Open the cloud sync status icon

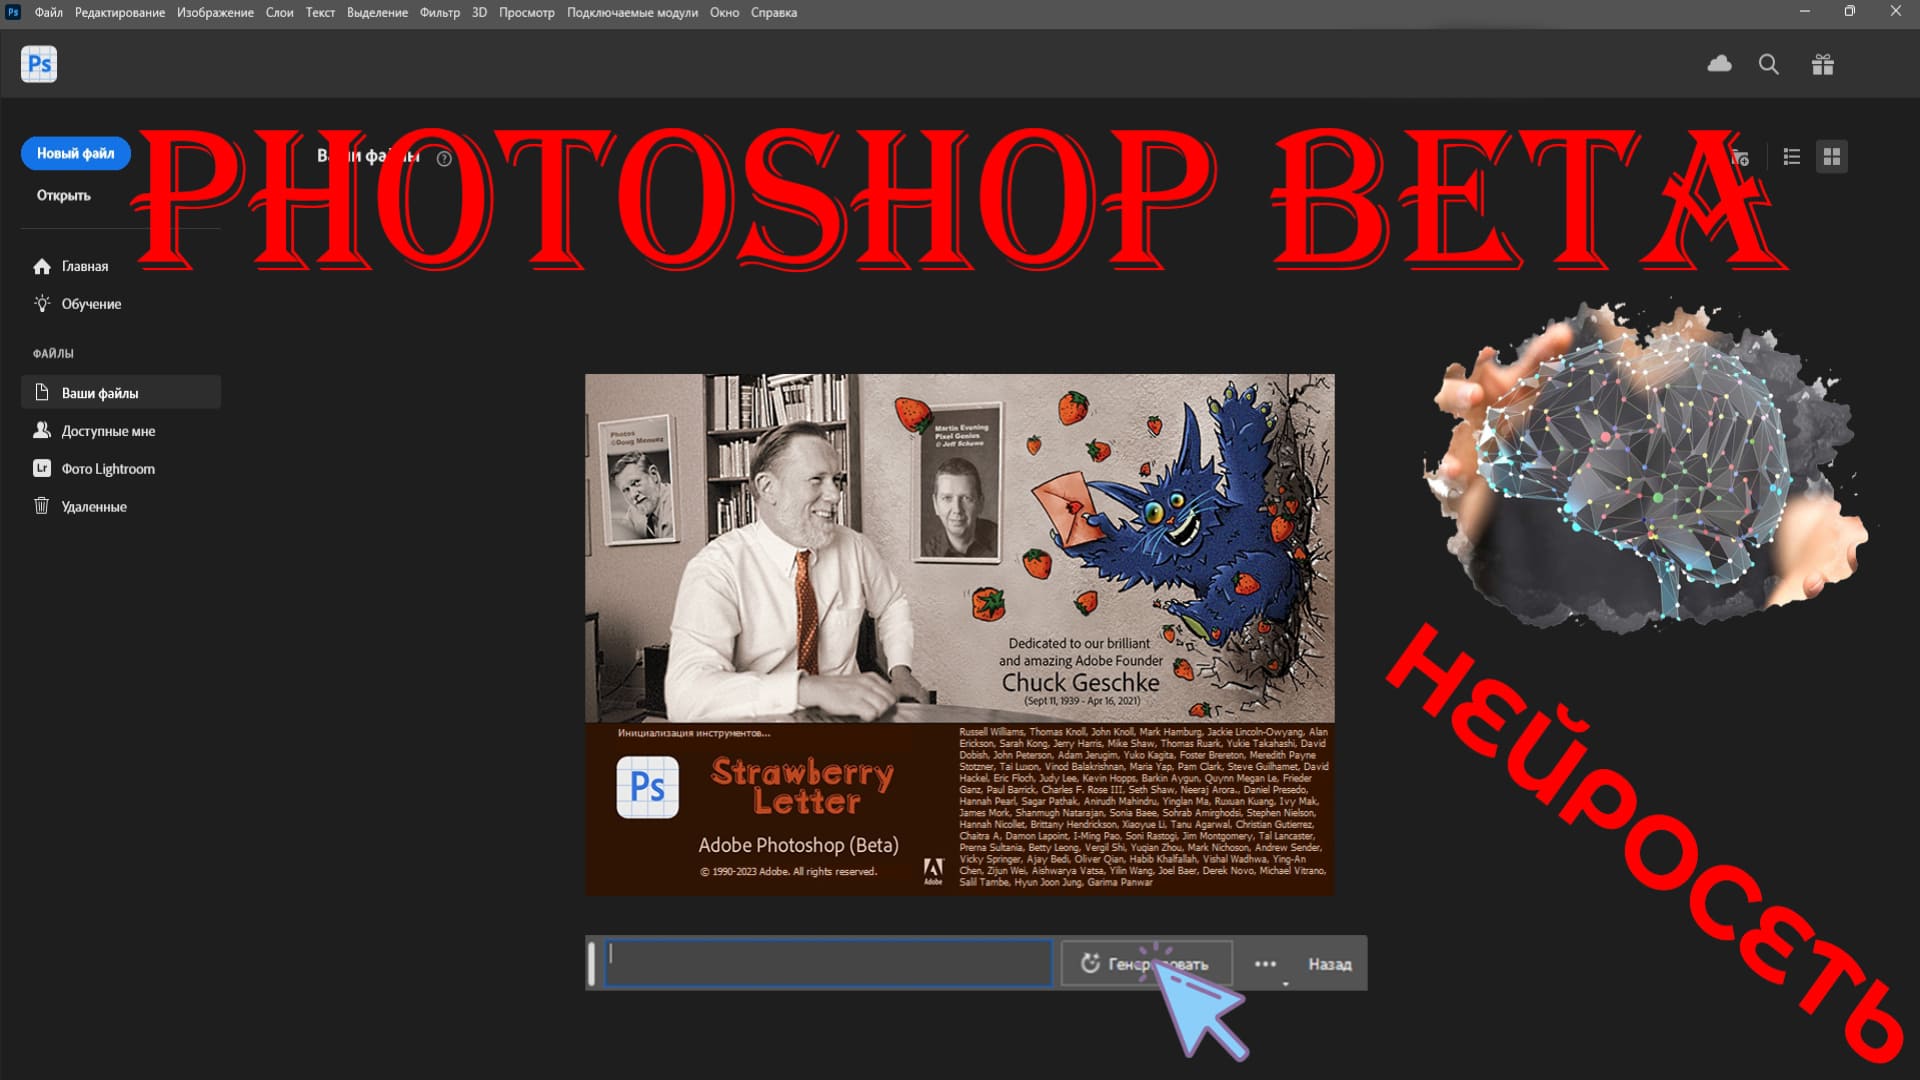pyautogui.click(x=1719, y=65)
